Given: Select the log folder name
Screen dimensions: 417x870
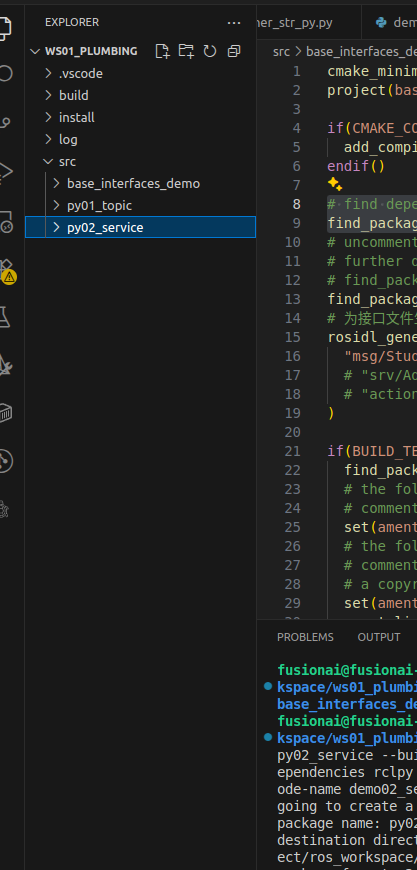Looking at the screenshot, I should pos(68,139).
